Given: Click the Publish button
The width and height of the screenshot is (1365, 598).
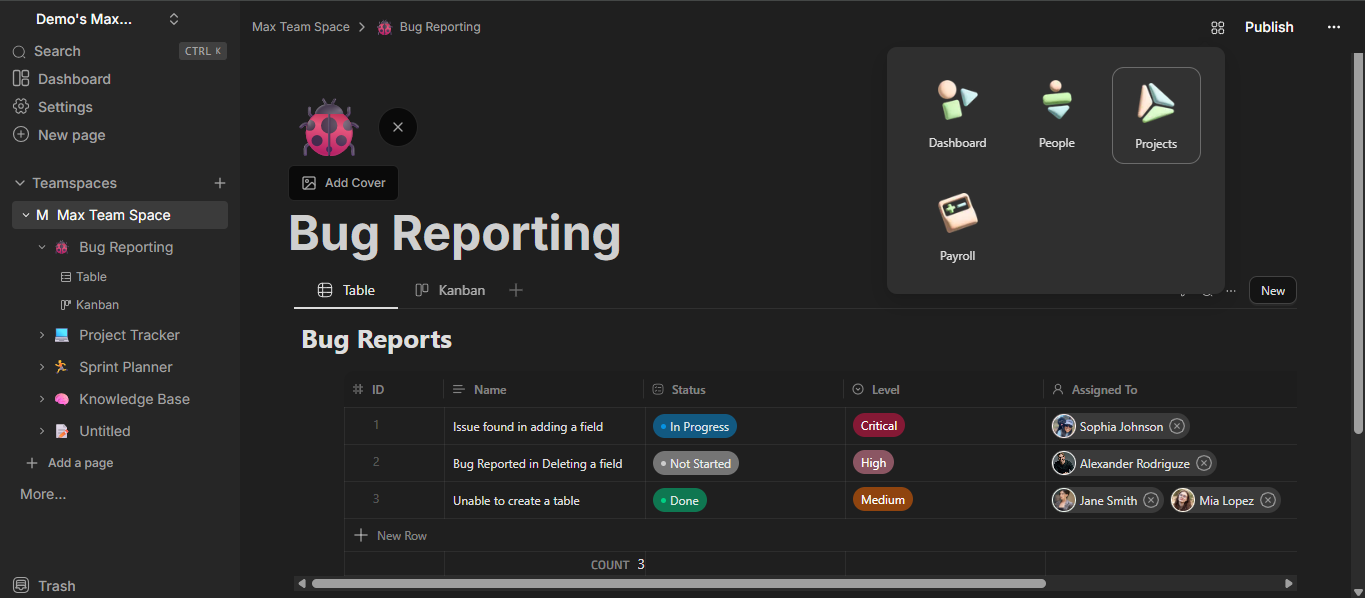Looking at the screenshot, I should (x=1269, y=28).
